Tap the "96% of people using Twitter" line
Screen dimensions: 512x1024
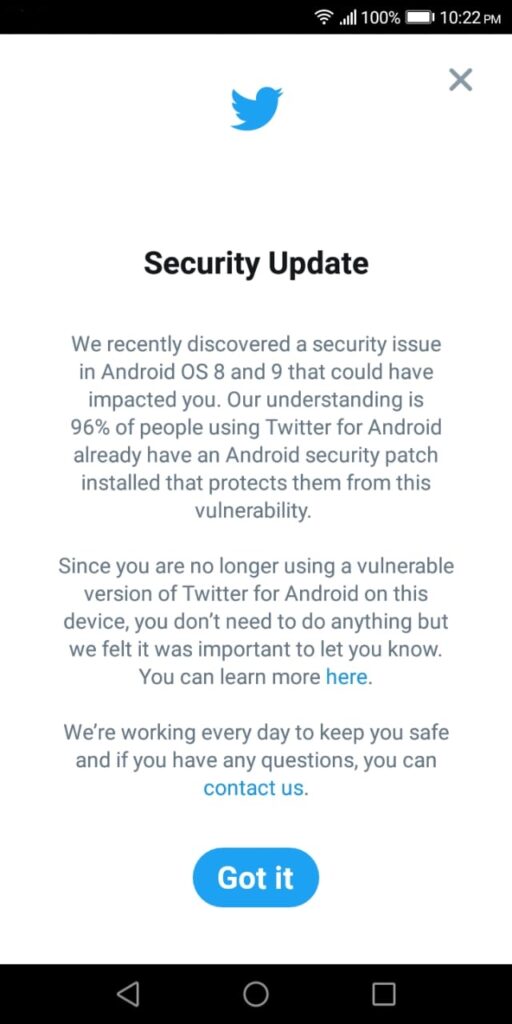click(x=256, y=427)
